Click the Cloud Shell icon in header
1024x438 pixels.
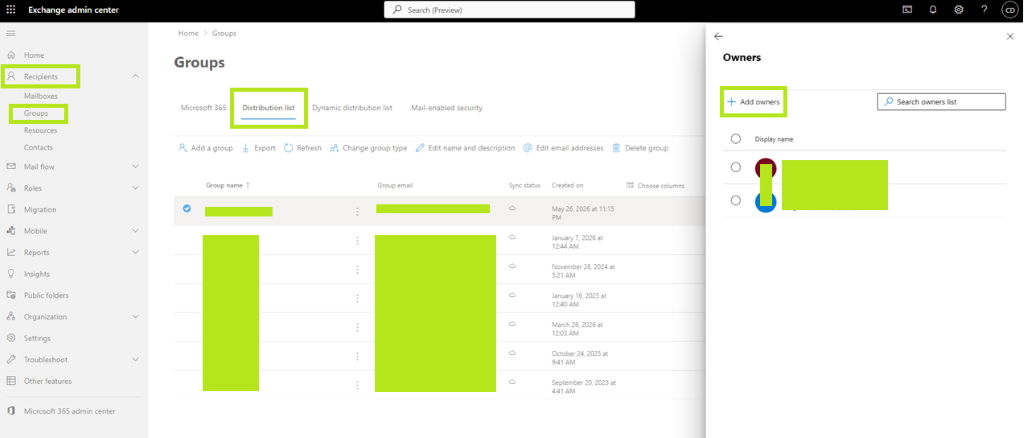pos(907,10)
